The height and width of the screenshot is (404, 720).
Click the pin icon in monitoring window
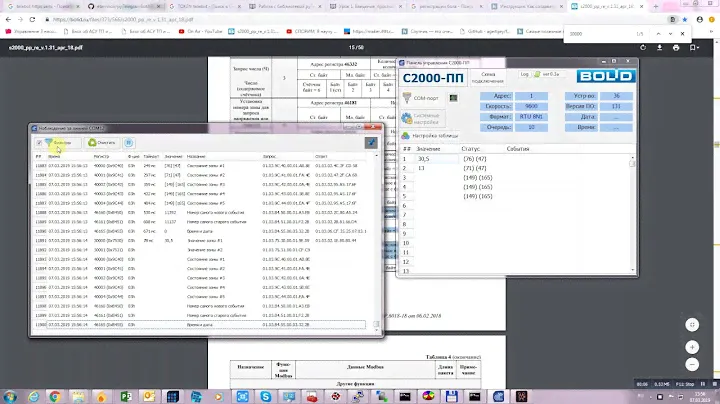click(371, 143)
